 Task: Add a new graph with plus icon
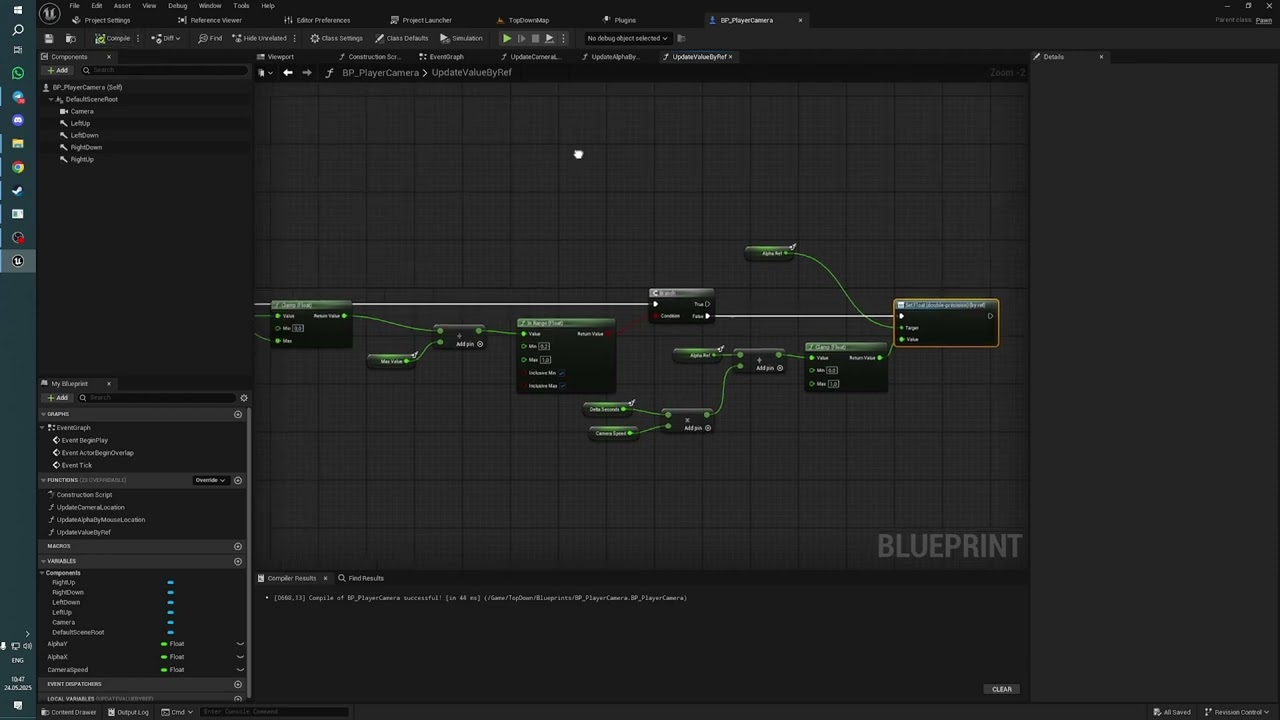238,414
